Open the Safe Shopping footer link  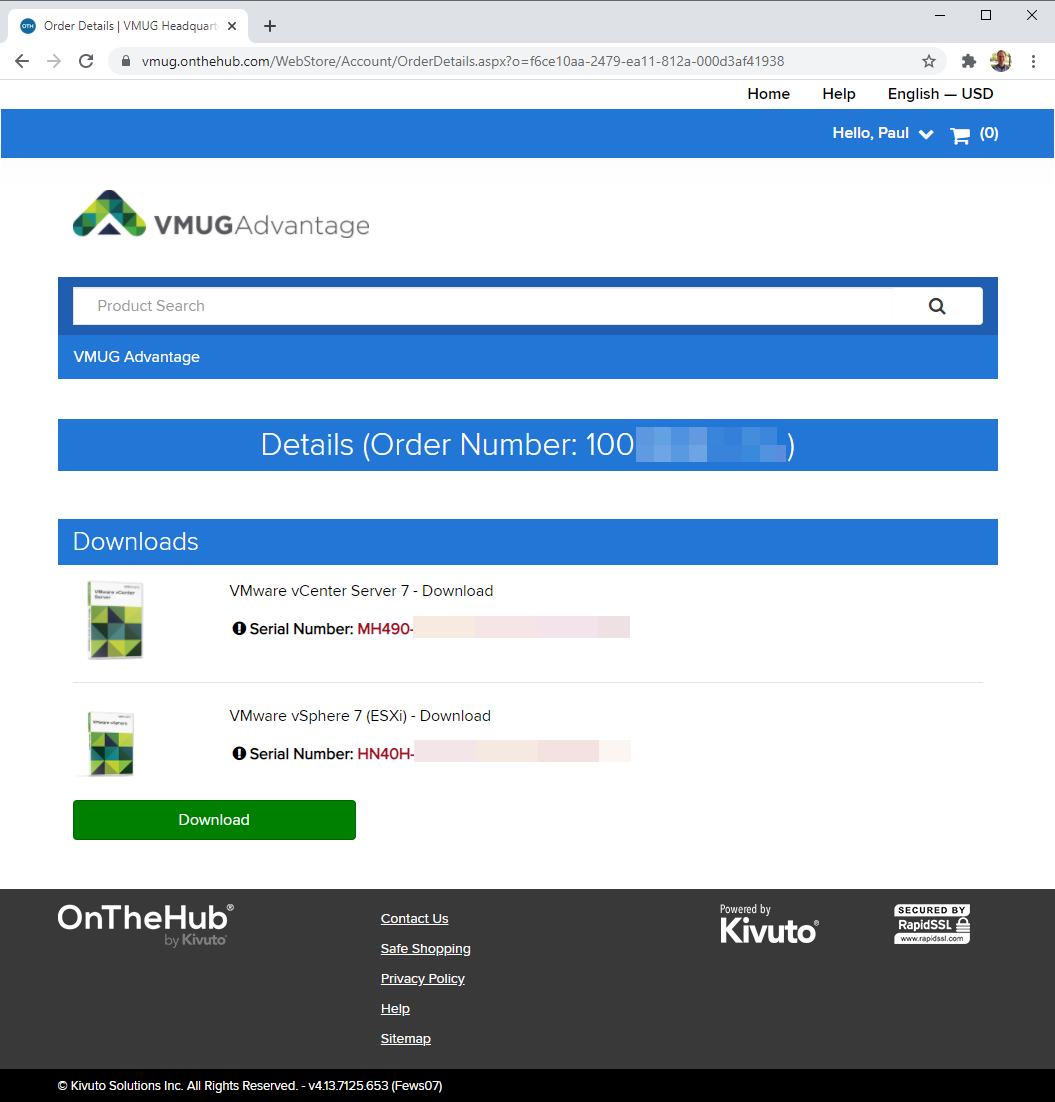425,949
